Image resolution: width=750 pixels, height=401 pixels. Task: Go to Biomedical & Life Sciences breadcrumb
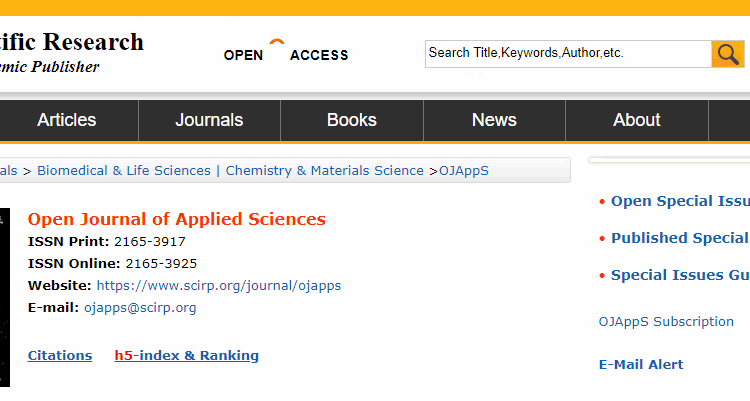124,171
